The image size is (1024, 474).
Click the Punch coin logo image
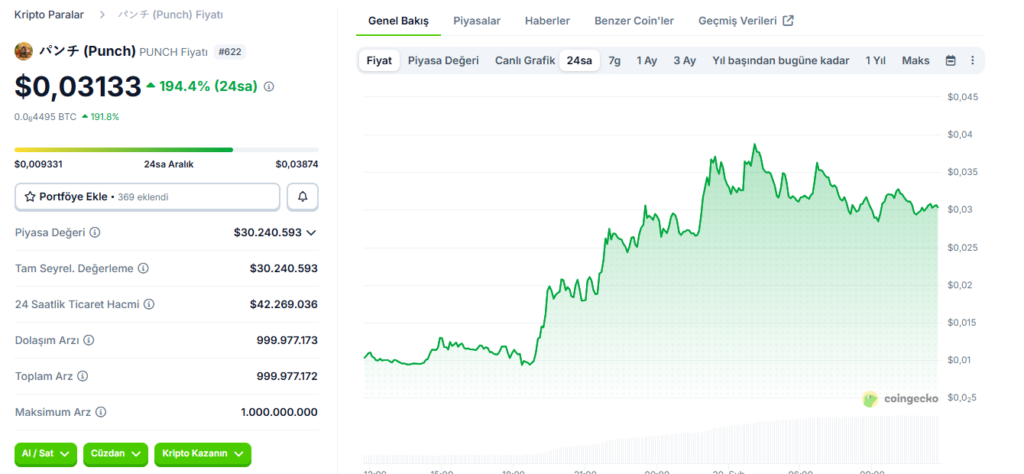[x=24, y=51]
